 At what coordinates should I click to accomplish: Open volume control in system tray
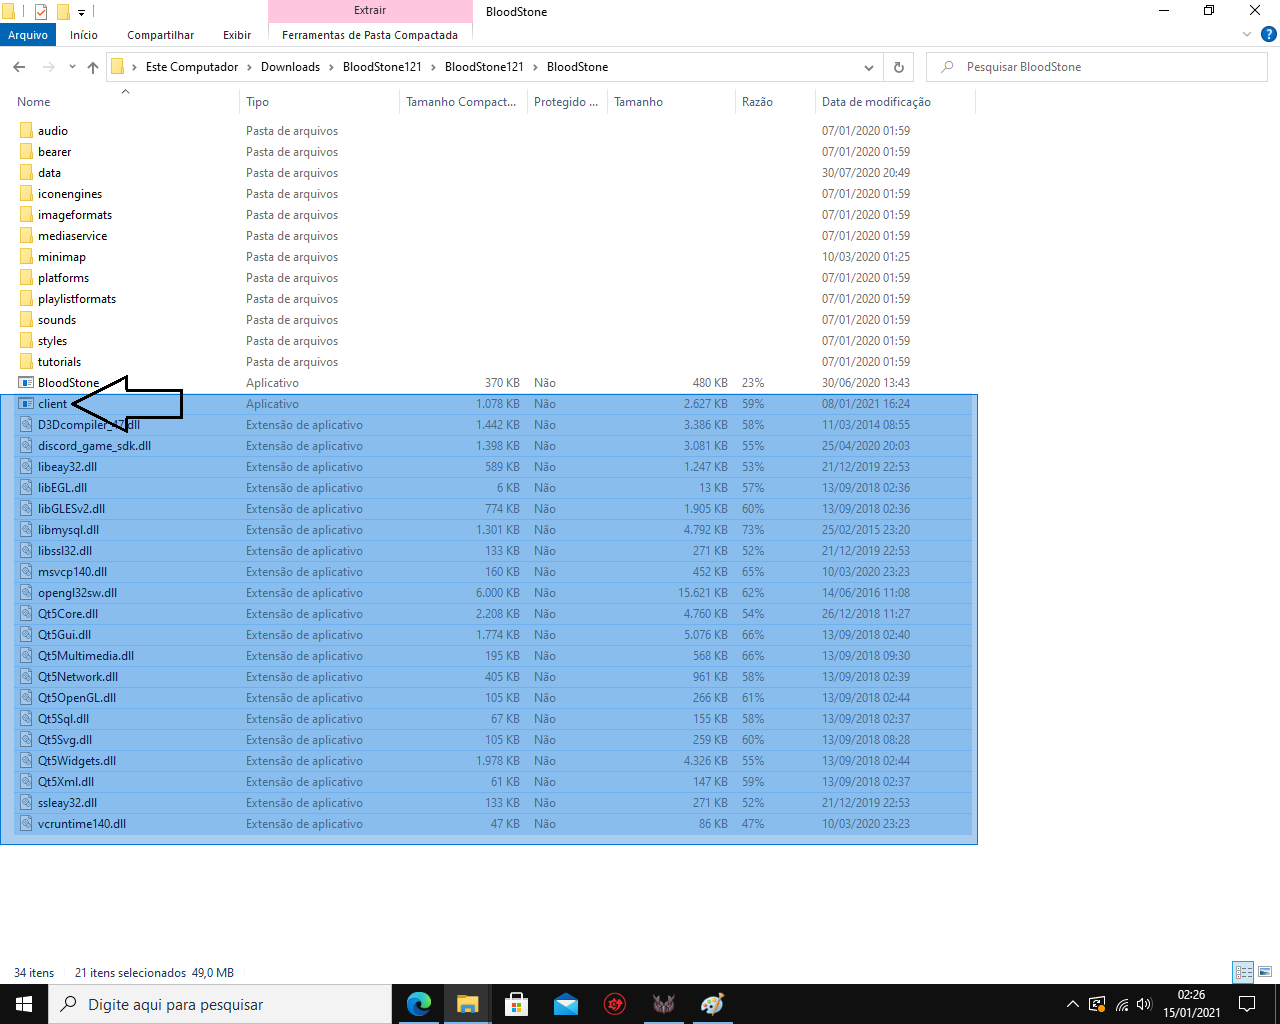click(1145, 1004)
